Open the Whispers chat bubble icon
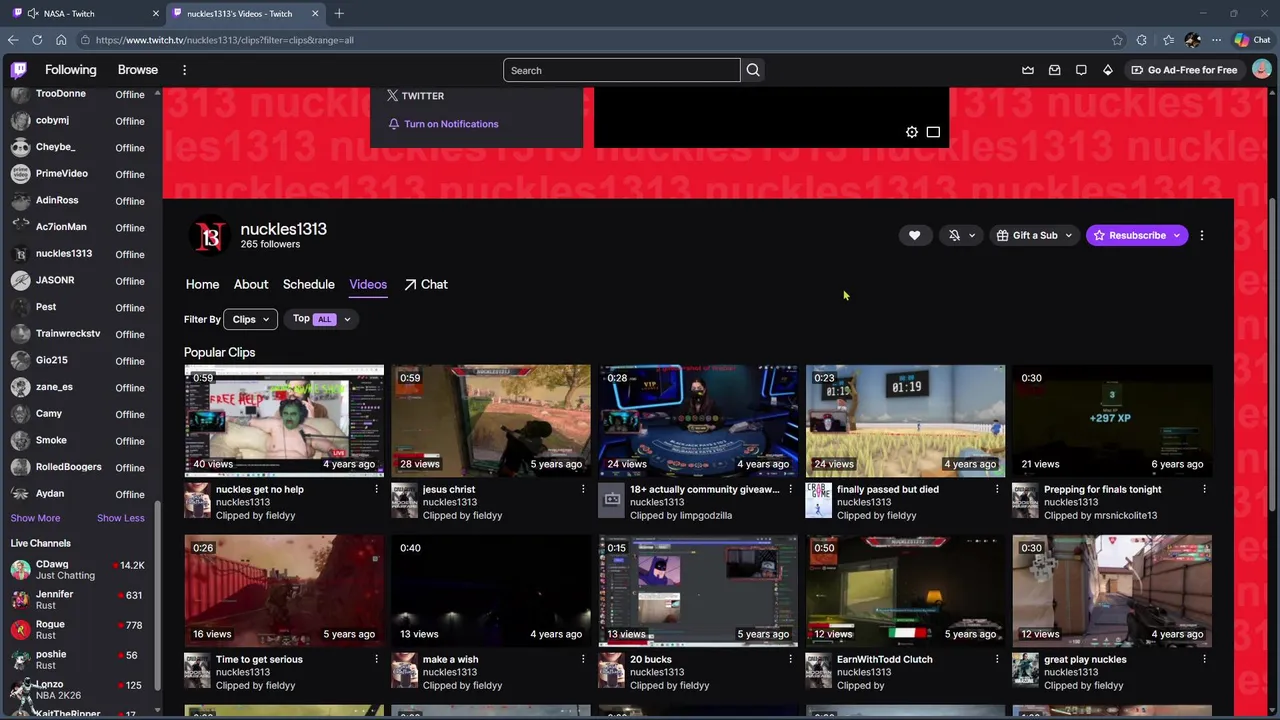Screen dimensions: 1280x720 coord(1081,70)
